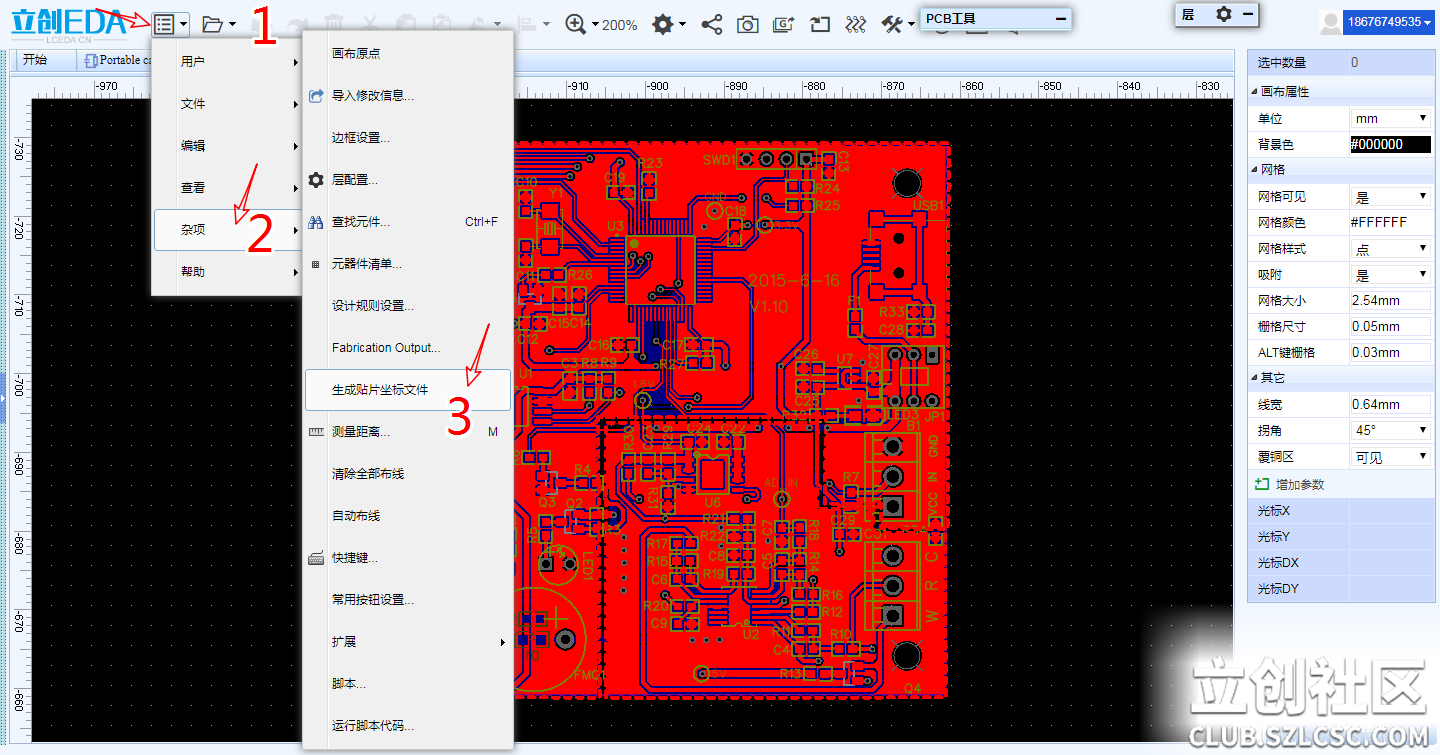Click the zoom magnifier icon
1440x755 pixels.
[x=575, y=24]
